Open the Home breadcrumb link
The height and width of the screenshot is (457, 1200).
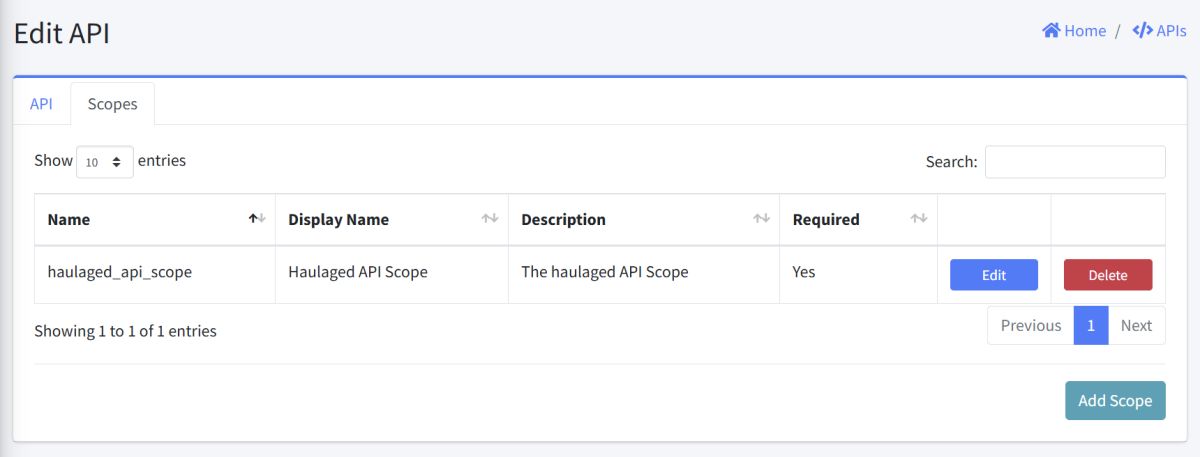tap(1084, 31)
